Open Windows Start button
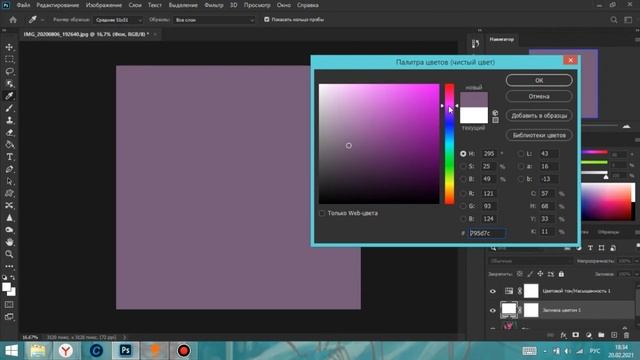This screenshot has height=360, width=640. 11,351
